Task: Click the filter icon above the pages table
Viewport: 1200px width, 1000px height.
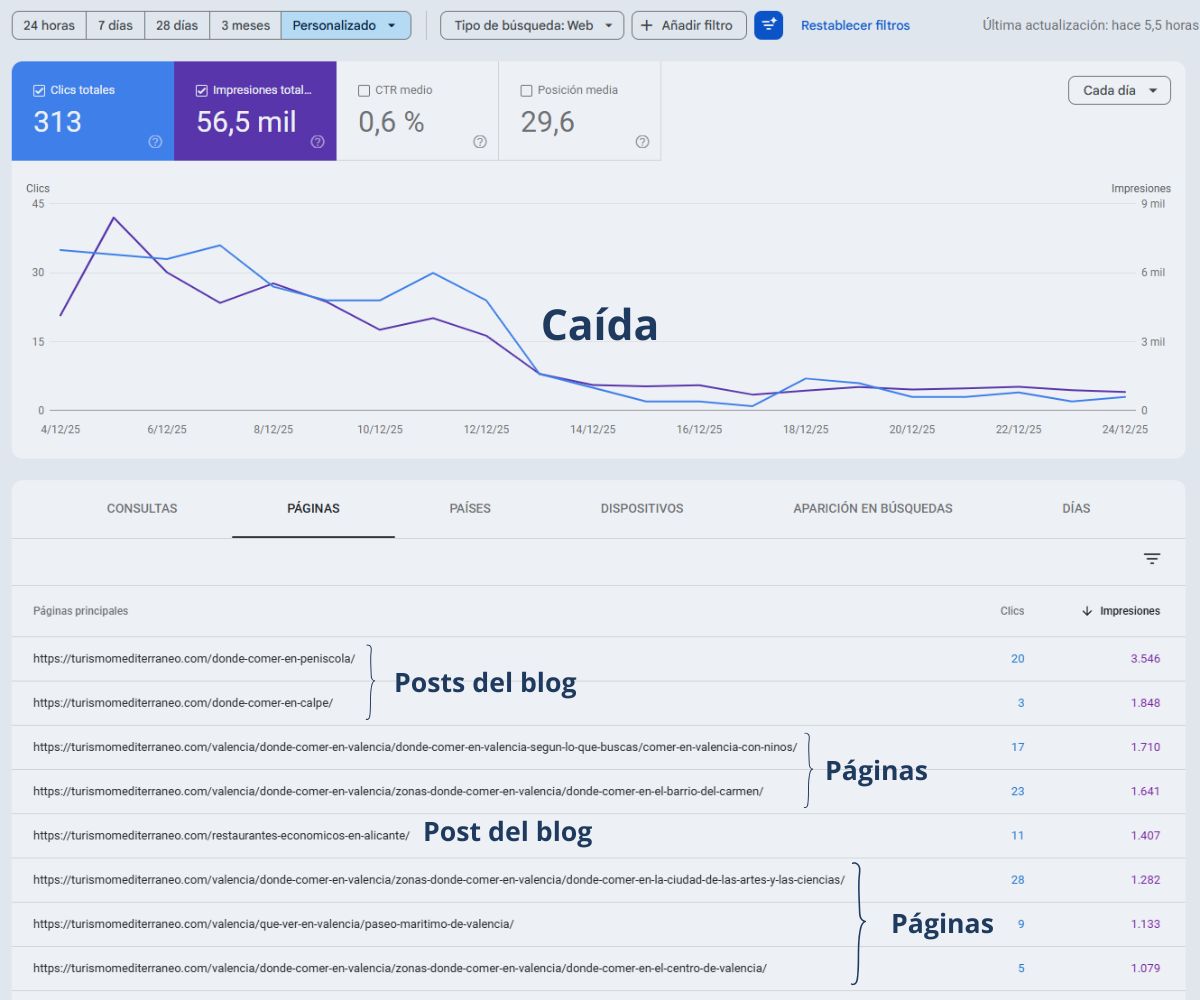Action: point(1152,558)
